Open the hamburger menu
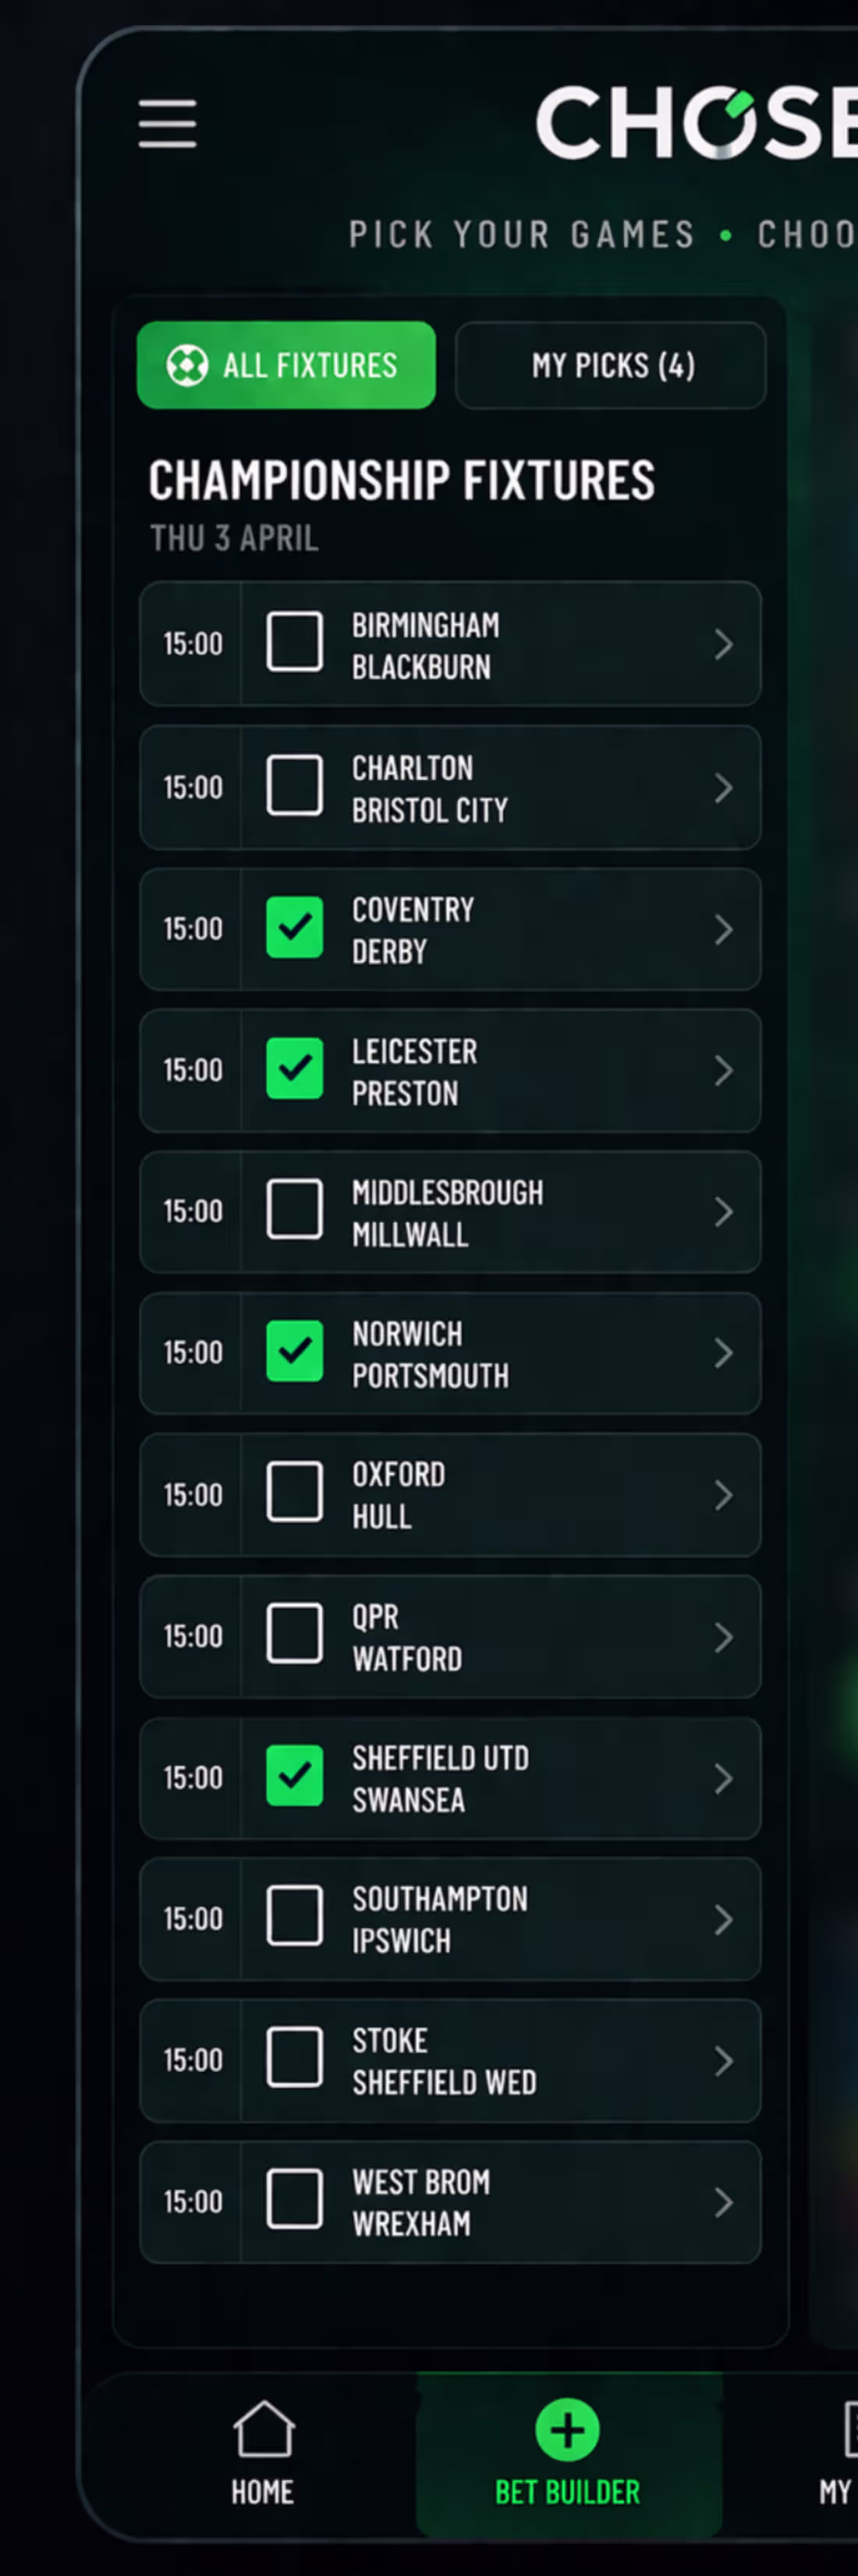 click(x=167, y=123)
